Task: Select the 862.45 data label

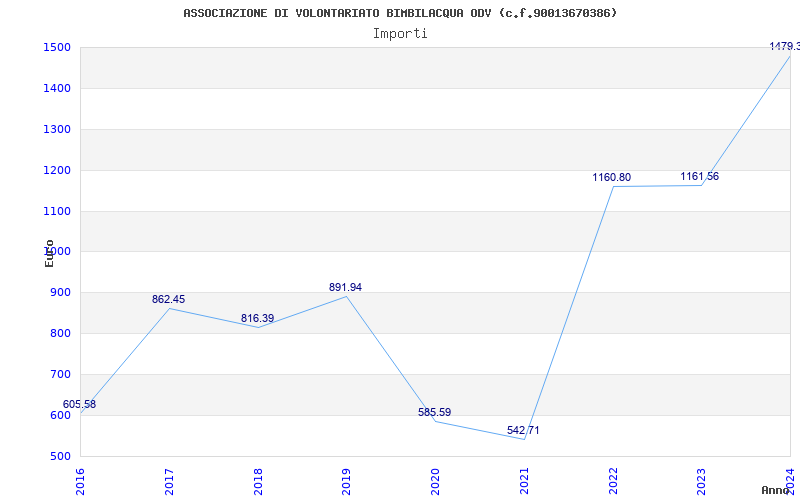Action: pyautogui.click(x=168, y=299)
